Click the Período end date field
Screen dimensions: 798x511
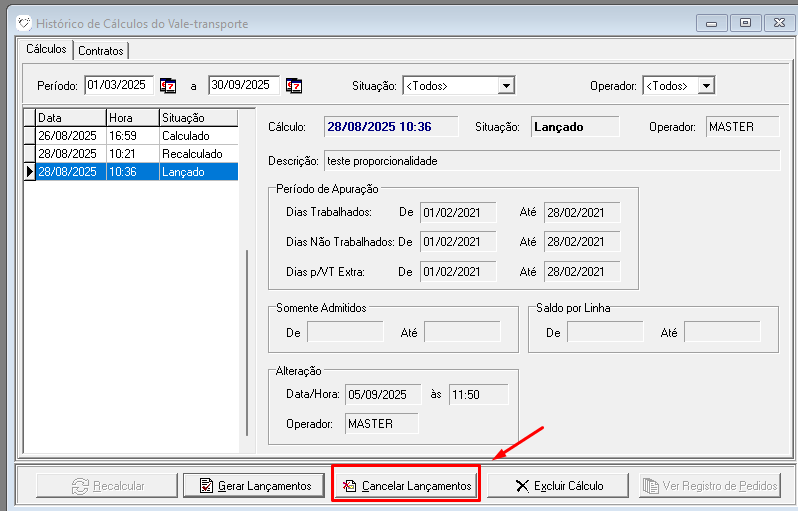pyautogui.click(x=244, y=86)
